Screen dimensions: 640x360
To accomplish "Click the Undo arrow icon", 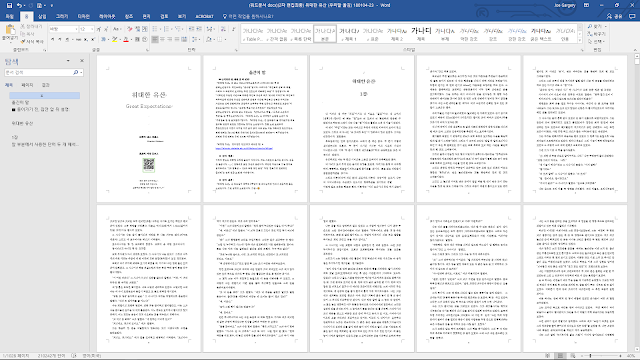I will (x=18, y=5).
